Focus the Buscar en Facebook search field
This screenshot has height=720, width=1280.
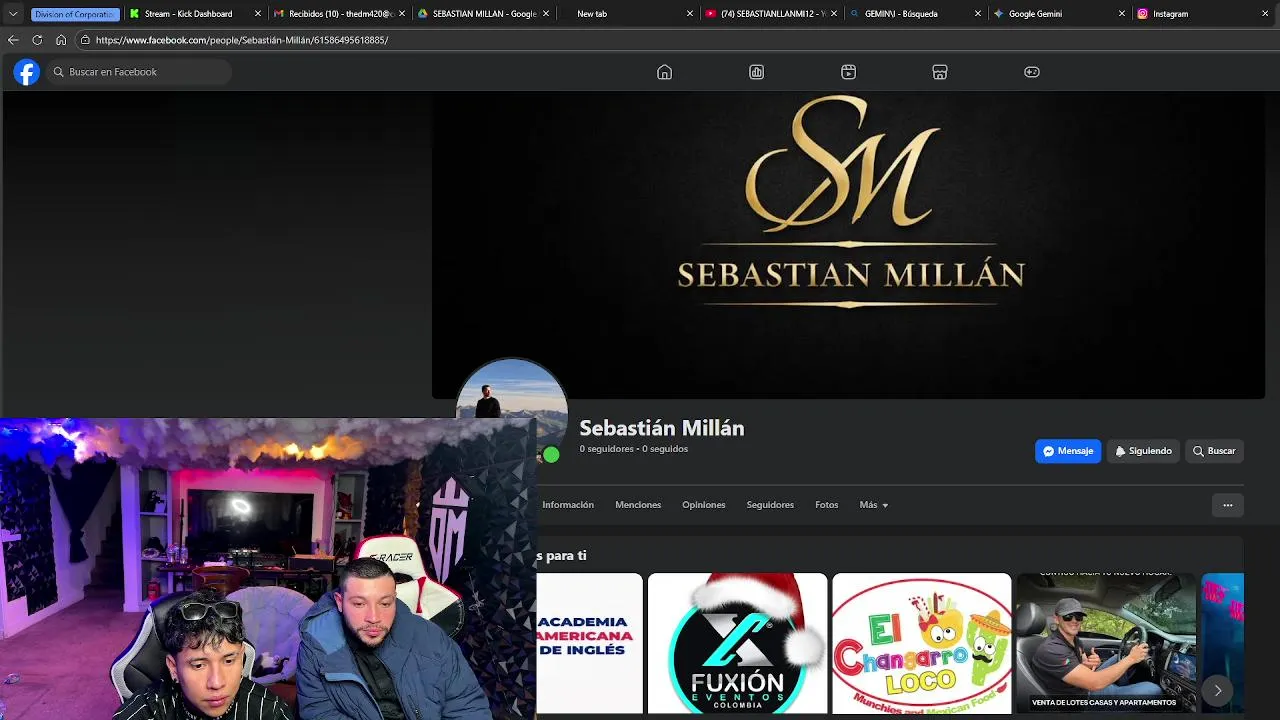tap(139, 72)
